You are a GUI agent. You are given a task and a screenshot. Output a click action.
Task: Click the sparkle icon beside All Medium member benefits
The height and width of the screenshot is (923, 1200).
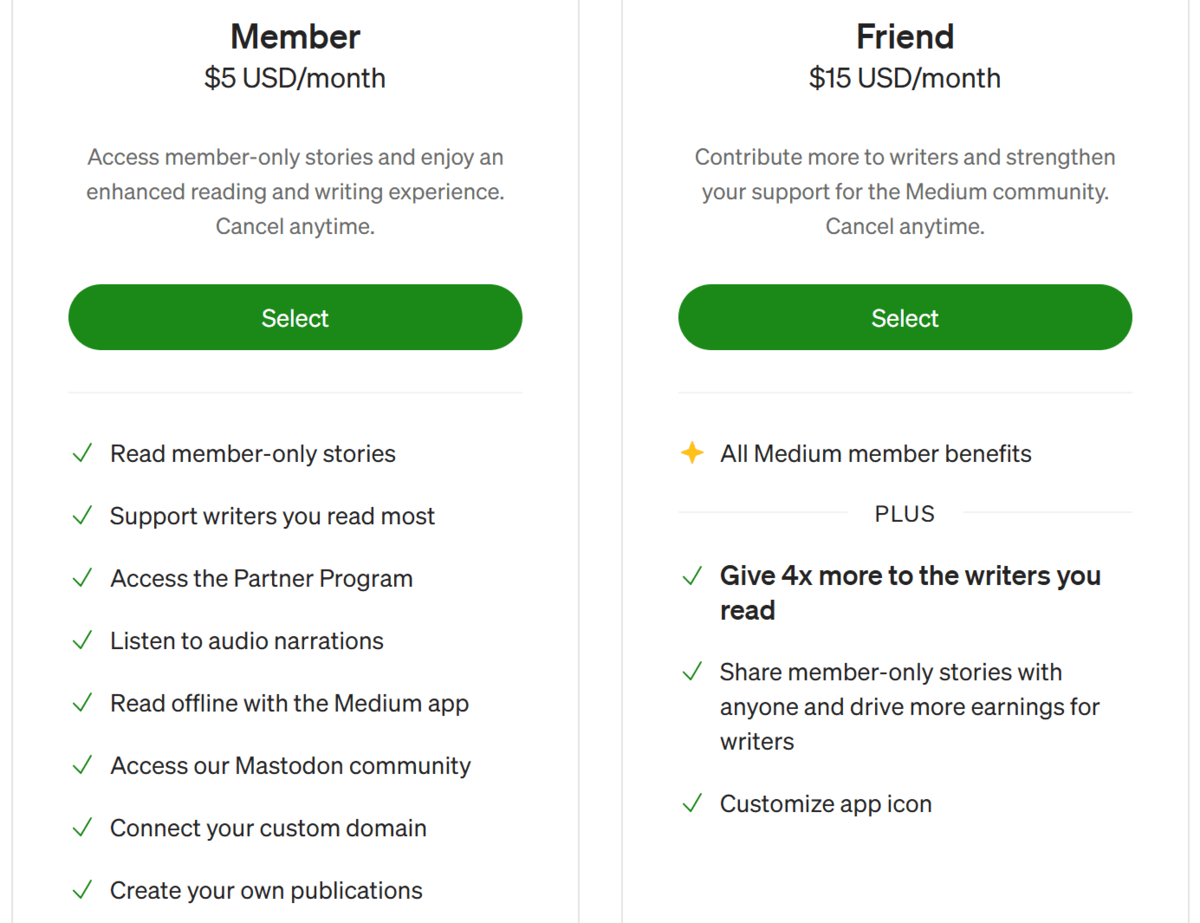pyautogui.click(x=693, y=453)
